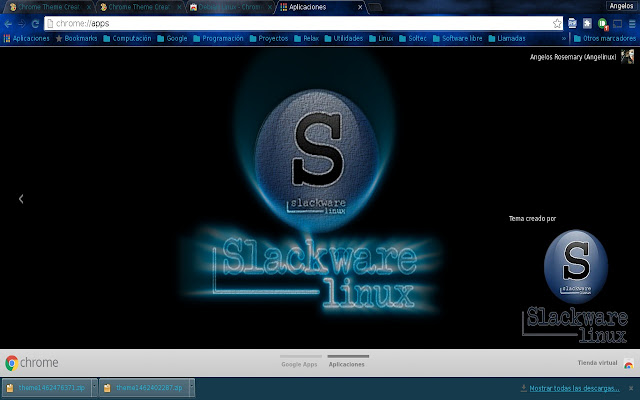The width and height of the screenshot is (640, 400).
Task: Open the Relax bookmark folder
Action: (307, 38)
